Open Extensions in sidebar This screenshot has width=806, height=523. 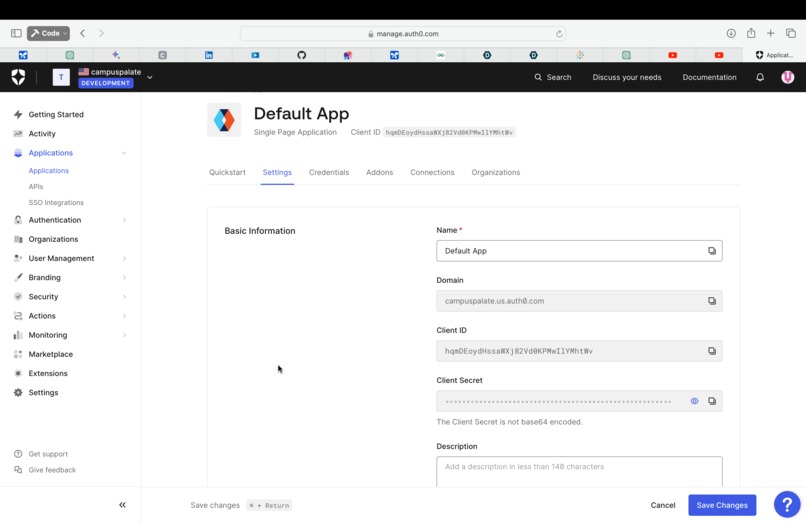pos(48,373)
